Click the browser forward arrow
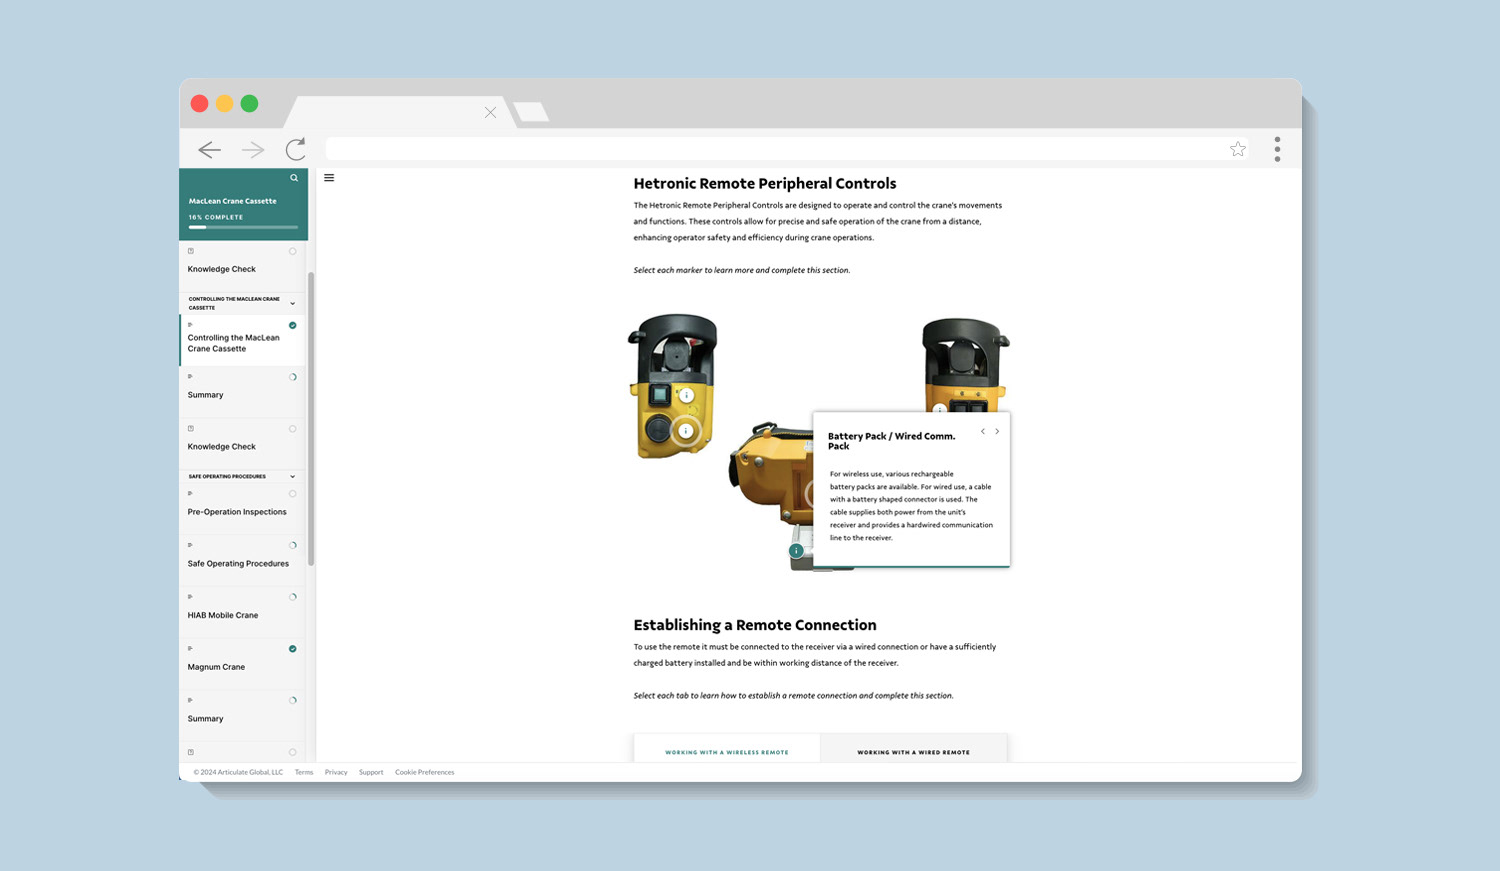 tap(253, 149)
